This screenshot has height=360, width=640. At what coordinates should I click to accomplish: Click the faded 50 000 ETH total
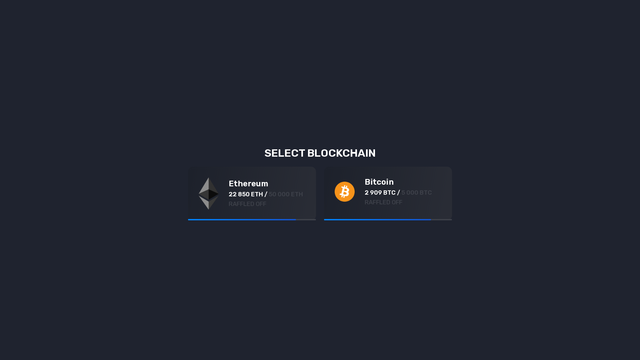(286, 194)
